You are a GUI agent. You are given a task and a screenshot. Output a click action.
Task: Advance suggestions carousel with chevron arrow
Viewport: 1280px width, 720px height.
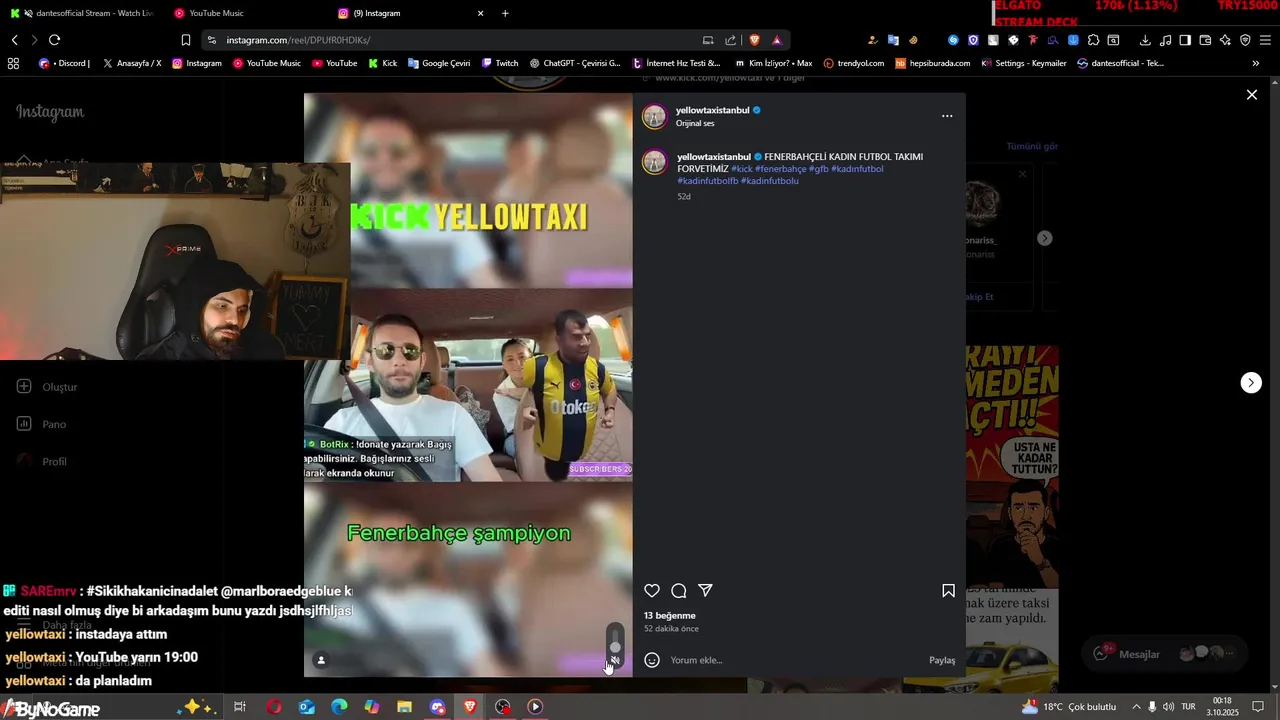tap(1045, 238)
